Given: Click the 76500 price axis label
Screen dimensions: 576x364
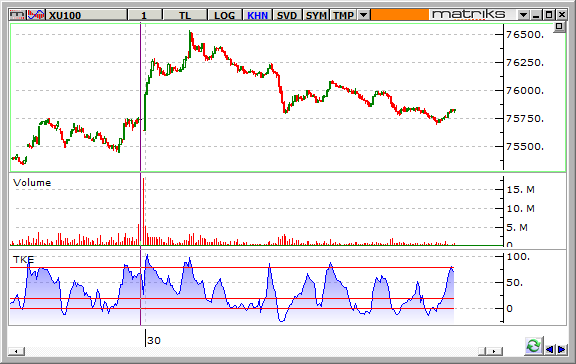Looking at the screenshot, I should (525, 35).
